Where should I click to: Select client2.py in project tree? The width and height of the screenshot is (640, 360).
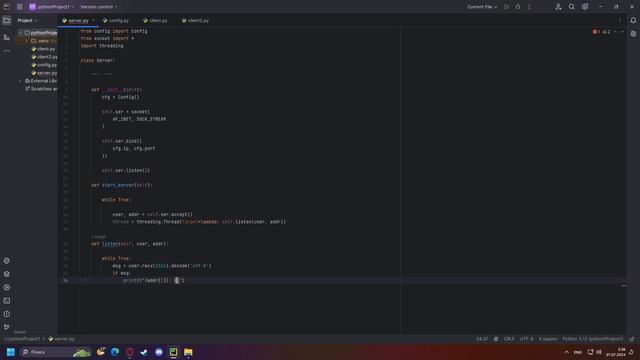(44, 57)
